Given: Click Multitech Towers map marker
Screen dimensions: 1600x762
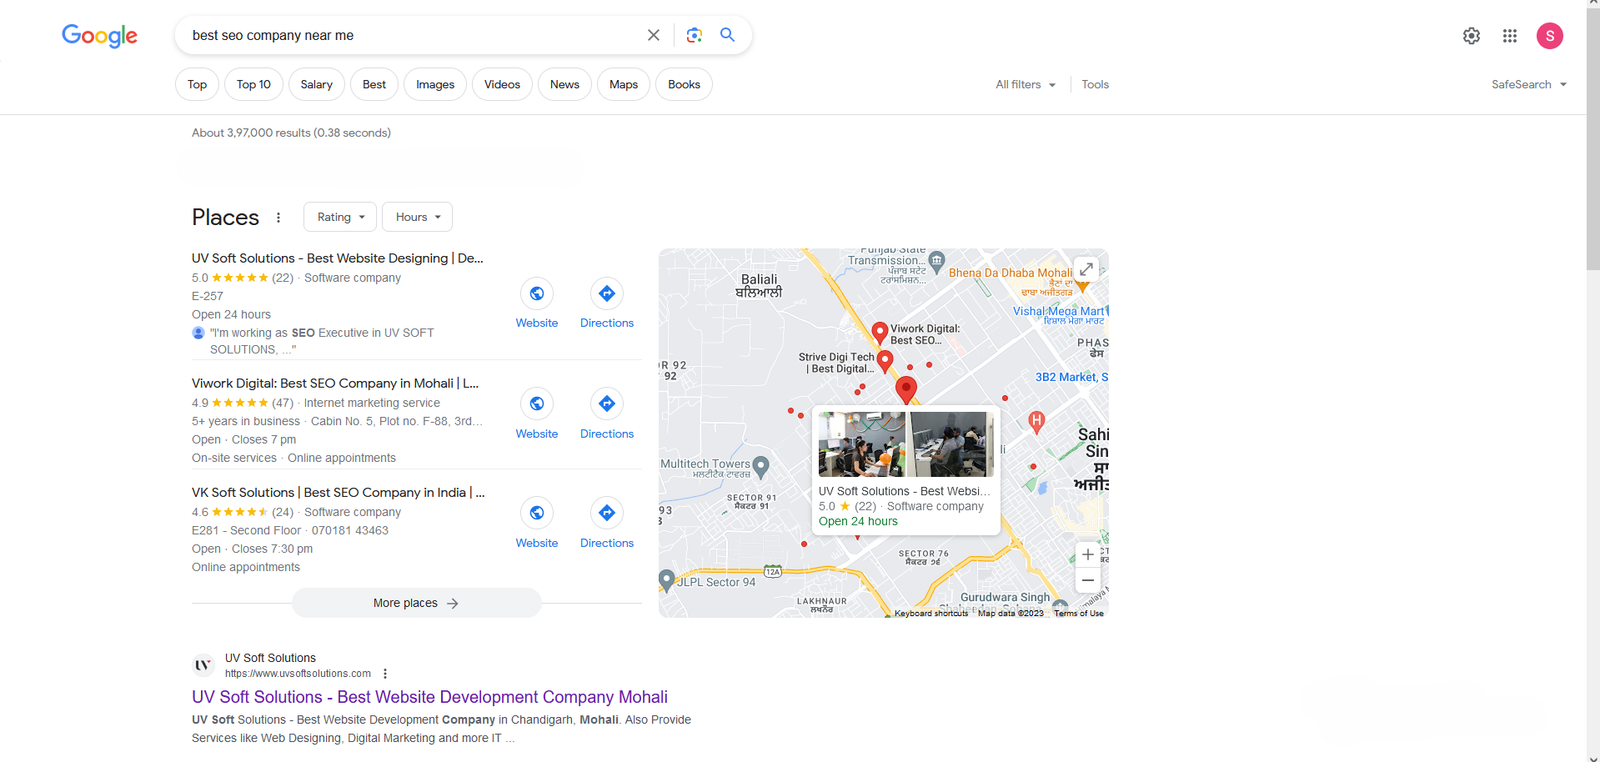Looking at the screenshot, I should tap(761, 465).
